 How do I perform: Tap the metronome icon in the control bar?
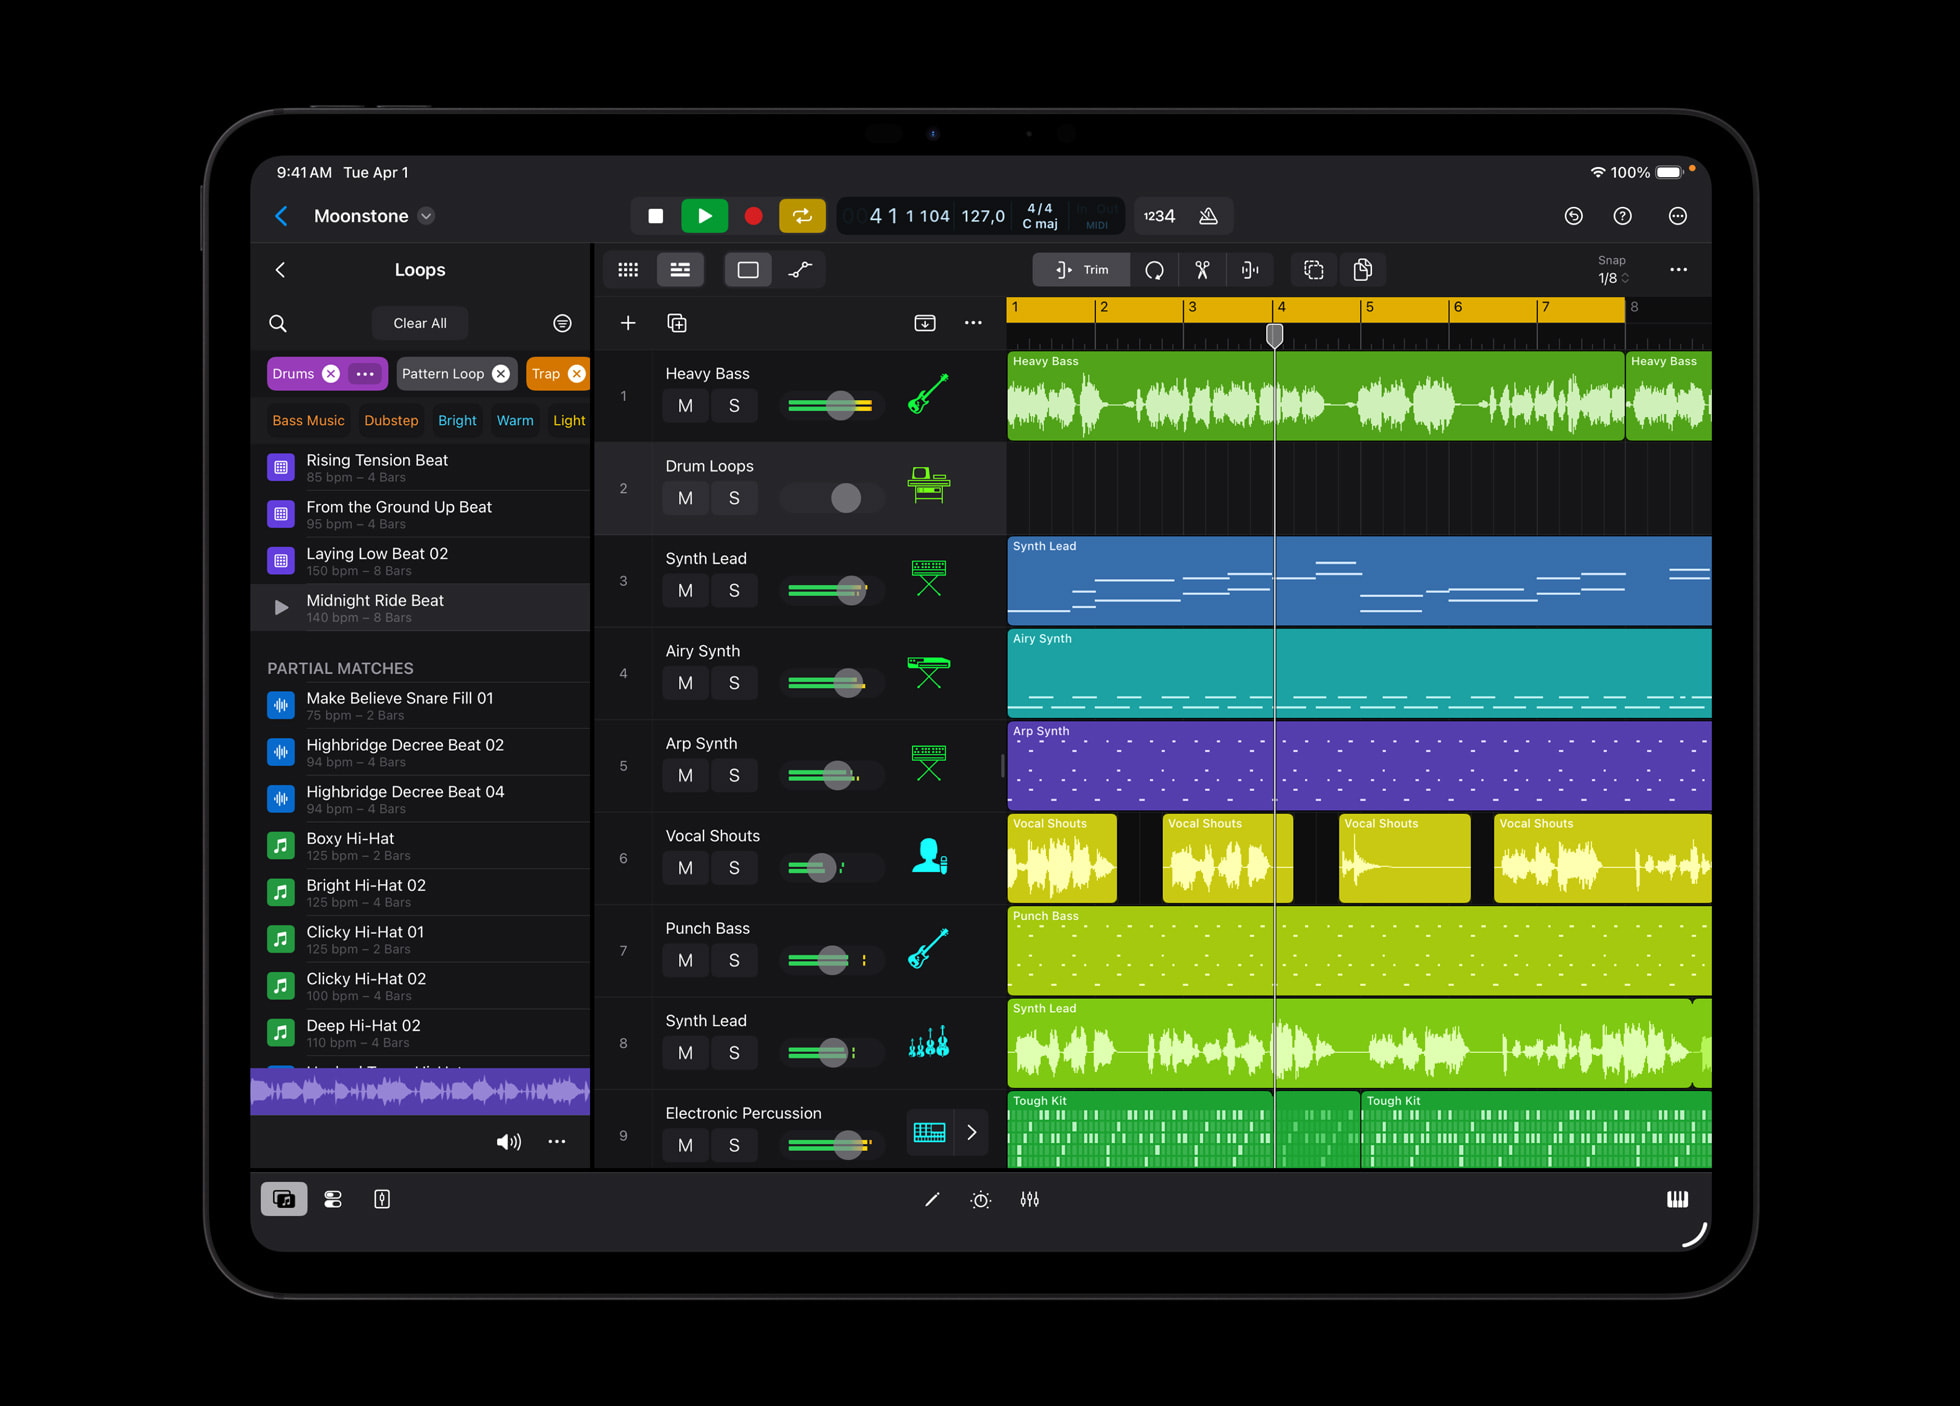tap(1209, 215)
